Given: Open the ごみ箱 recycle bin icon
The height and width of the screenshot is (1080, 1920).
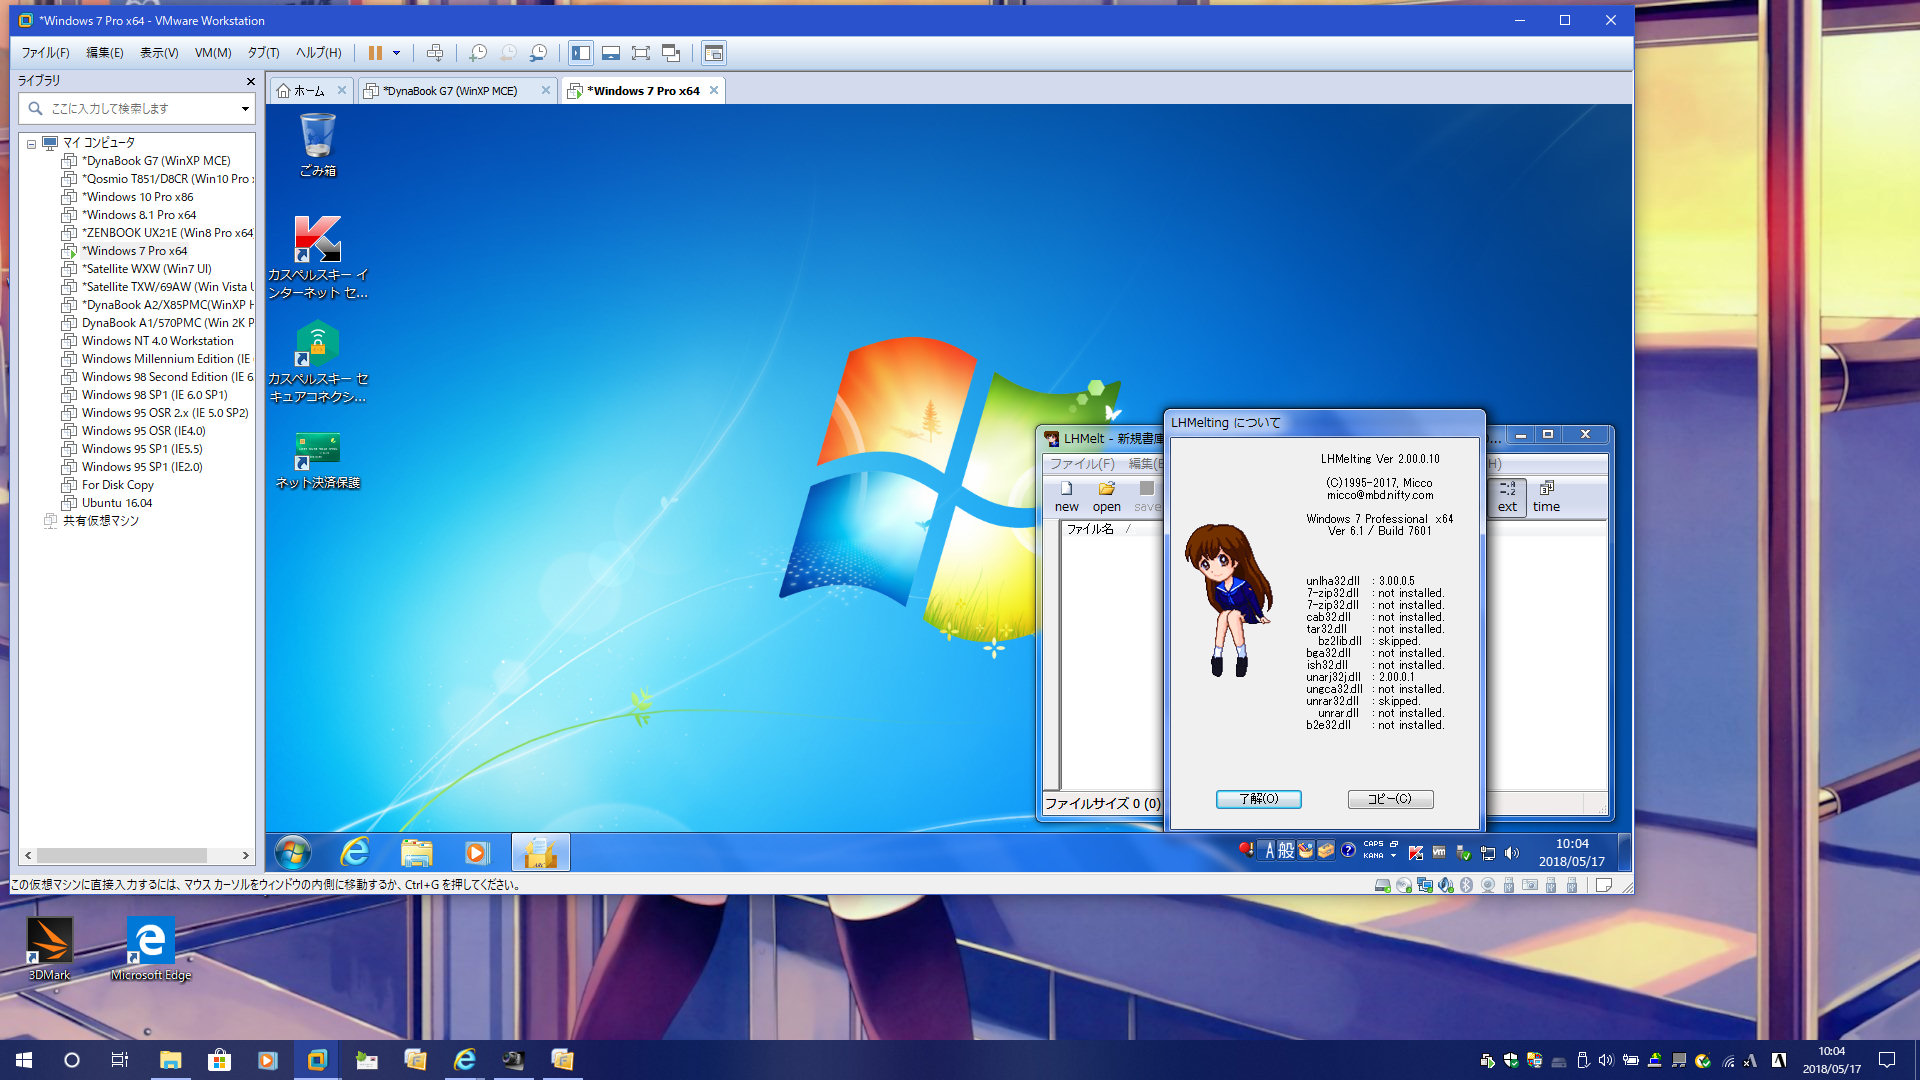Looking at the screenshot, I should 318,145.
